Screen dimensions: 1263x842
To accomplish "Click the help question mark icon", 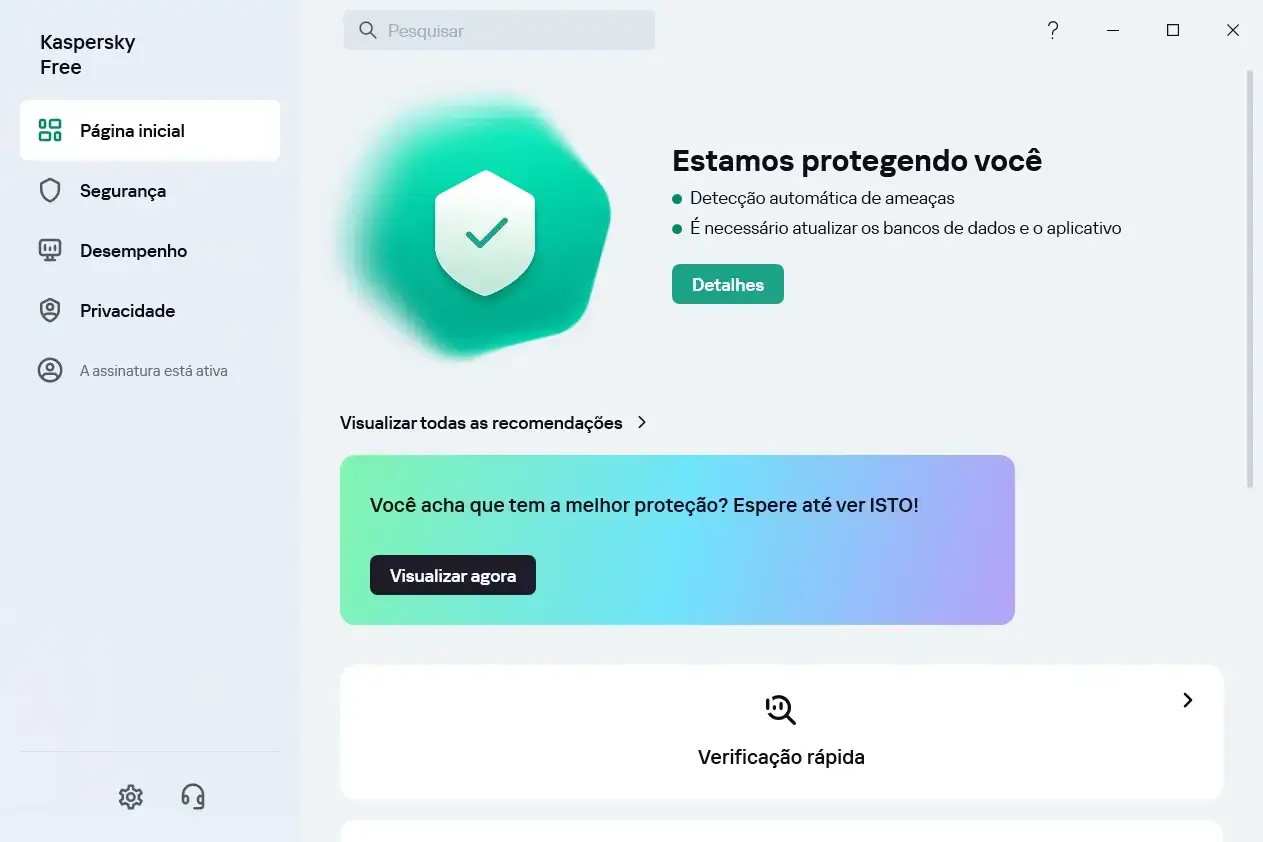I will pos(1052,30).
